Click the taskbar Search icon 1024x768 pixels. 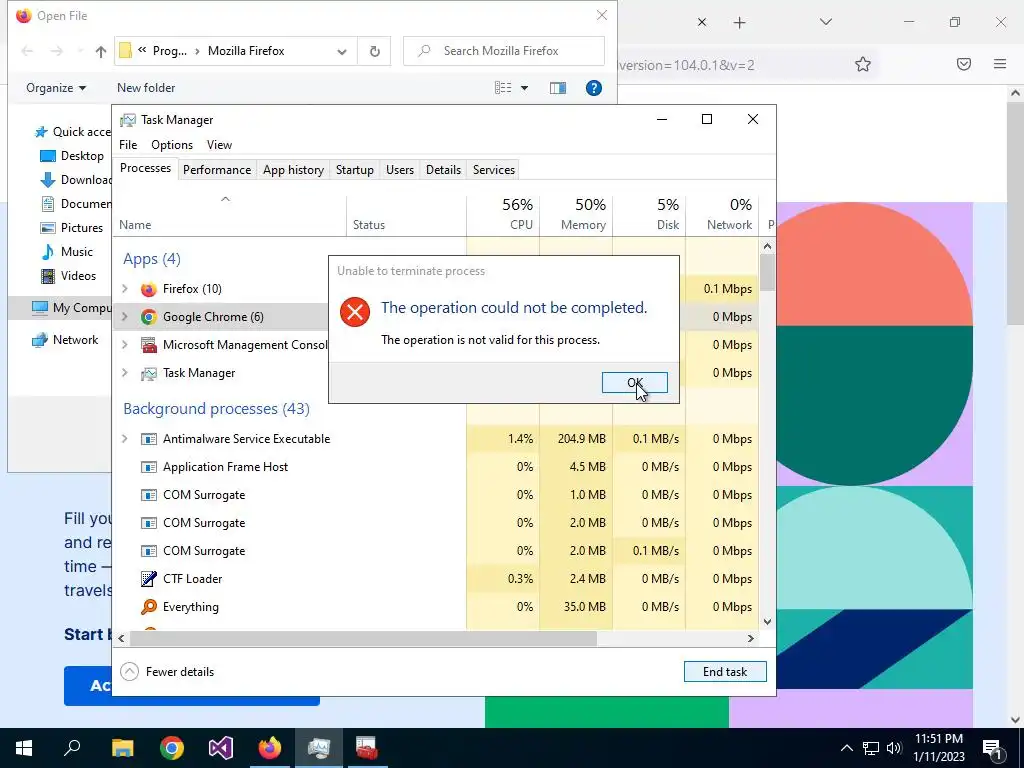[72, 748]
